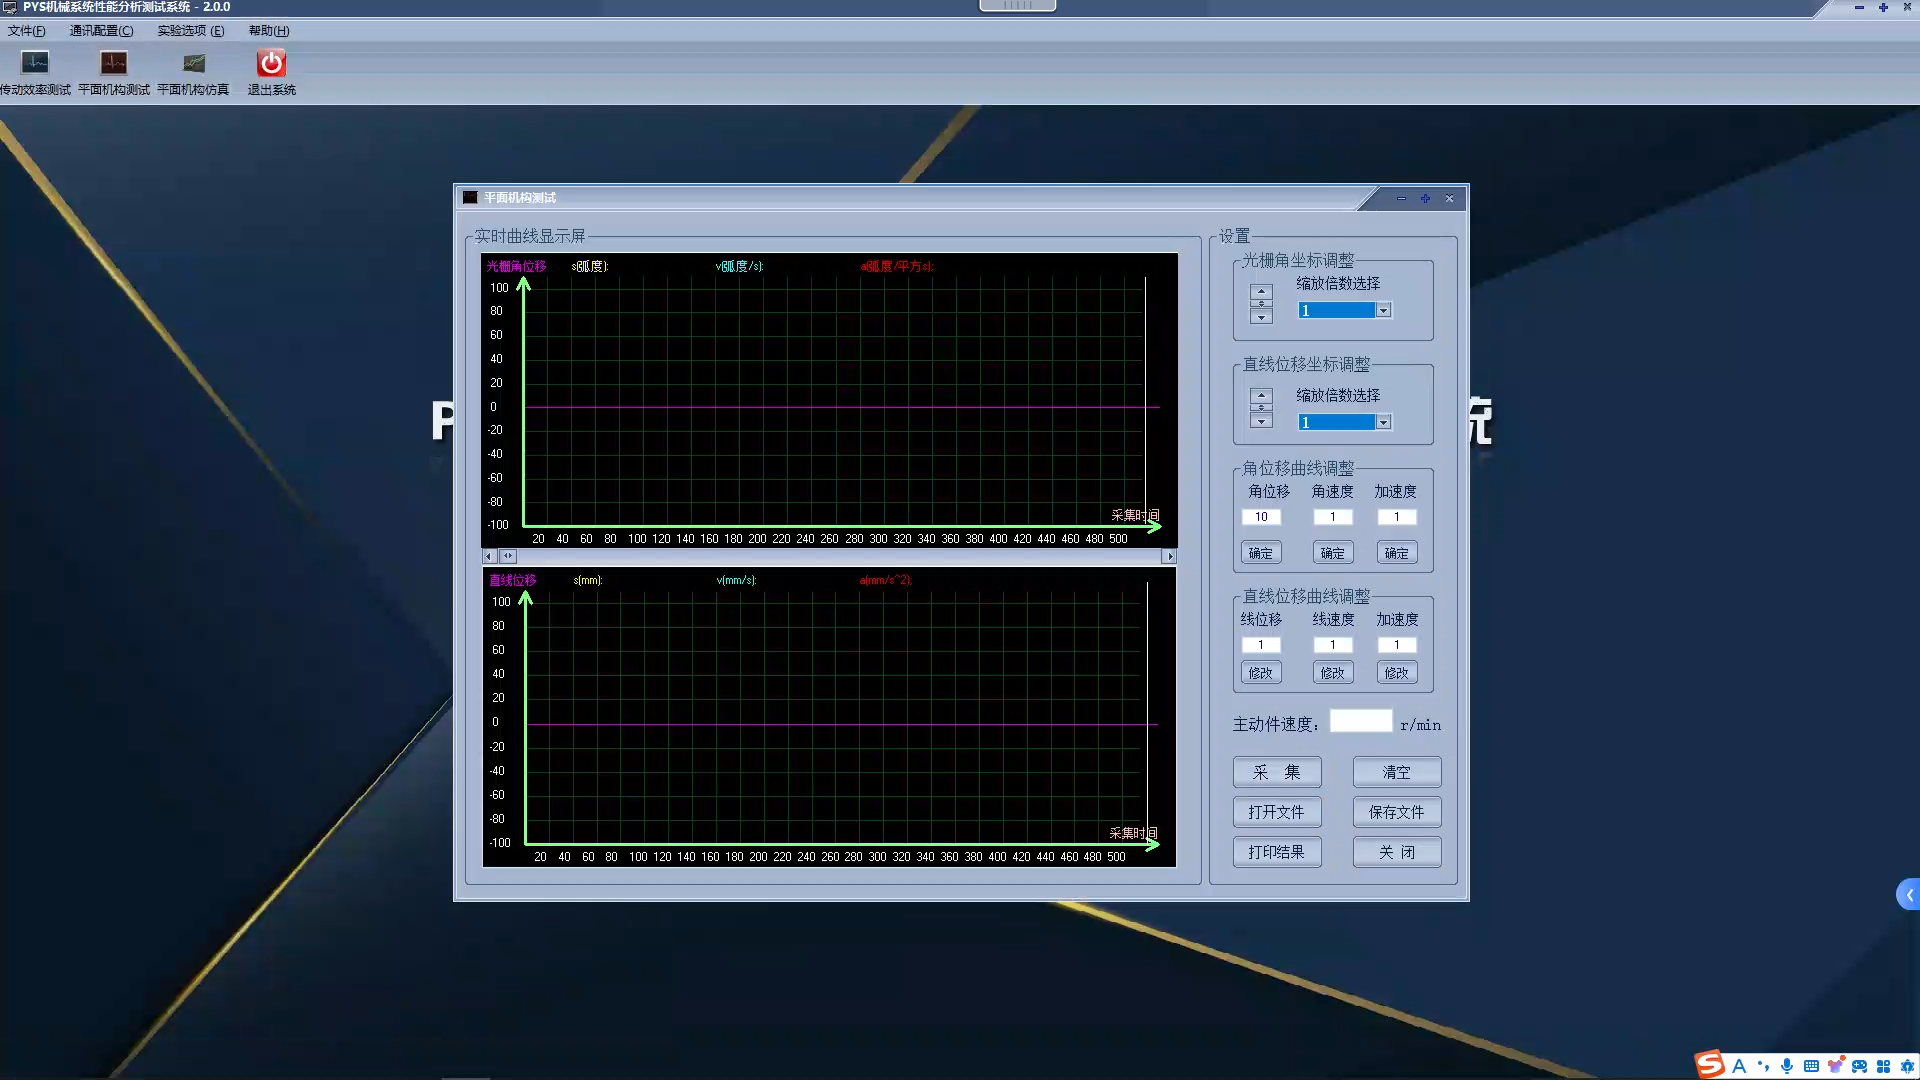
Task: Open the 平面机构测试 toolbar icon
Action: [x=114, y=73]
